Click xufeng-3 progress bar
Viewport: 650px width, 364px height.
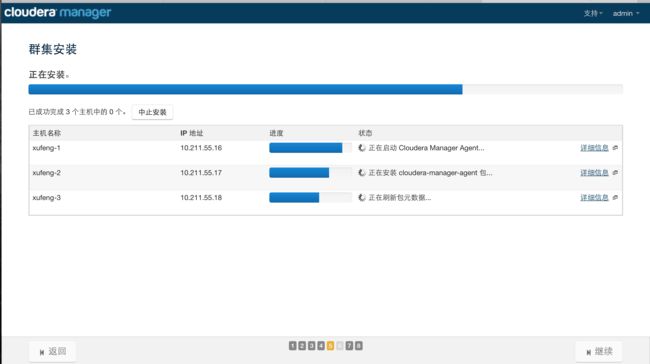coord(310,197)
